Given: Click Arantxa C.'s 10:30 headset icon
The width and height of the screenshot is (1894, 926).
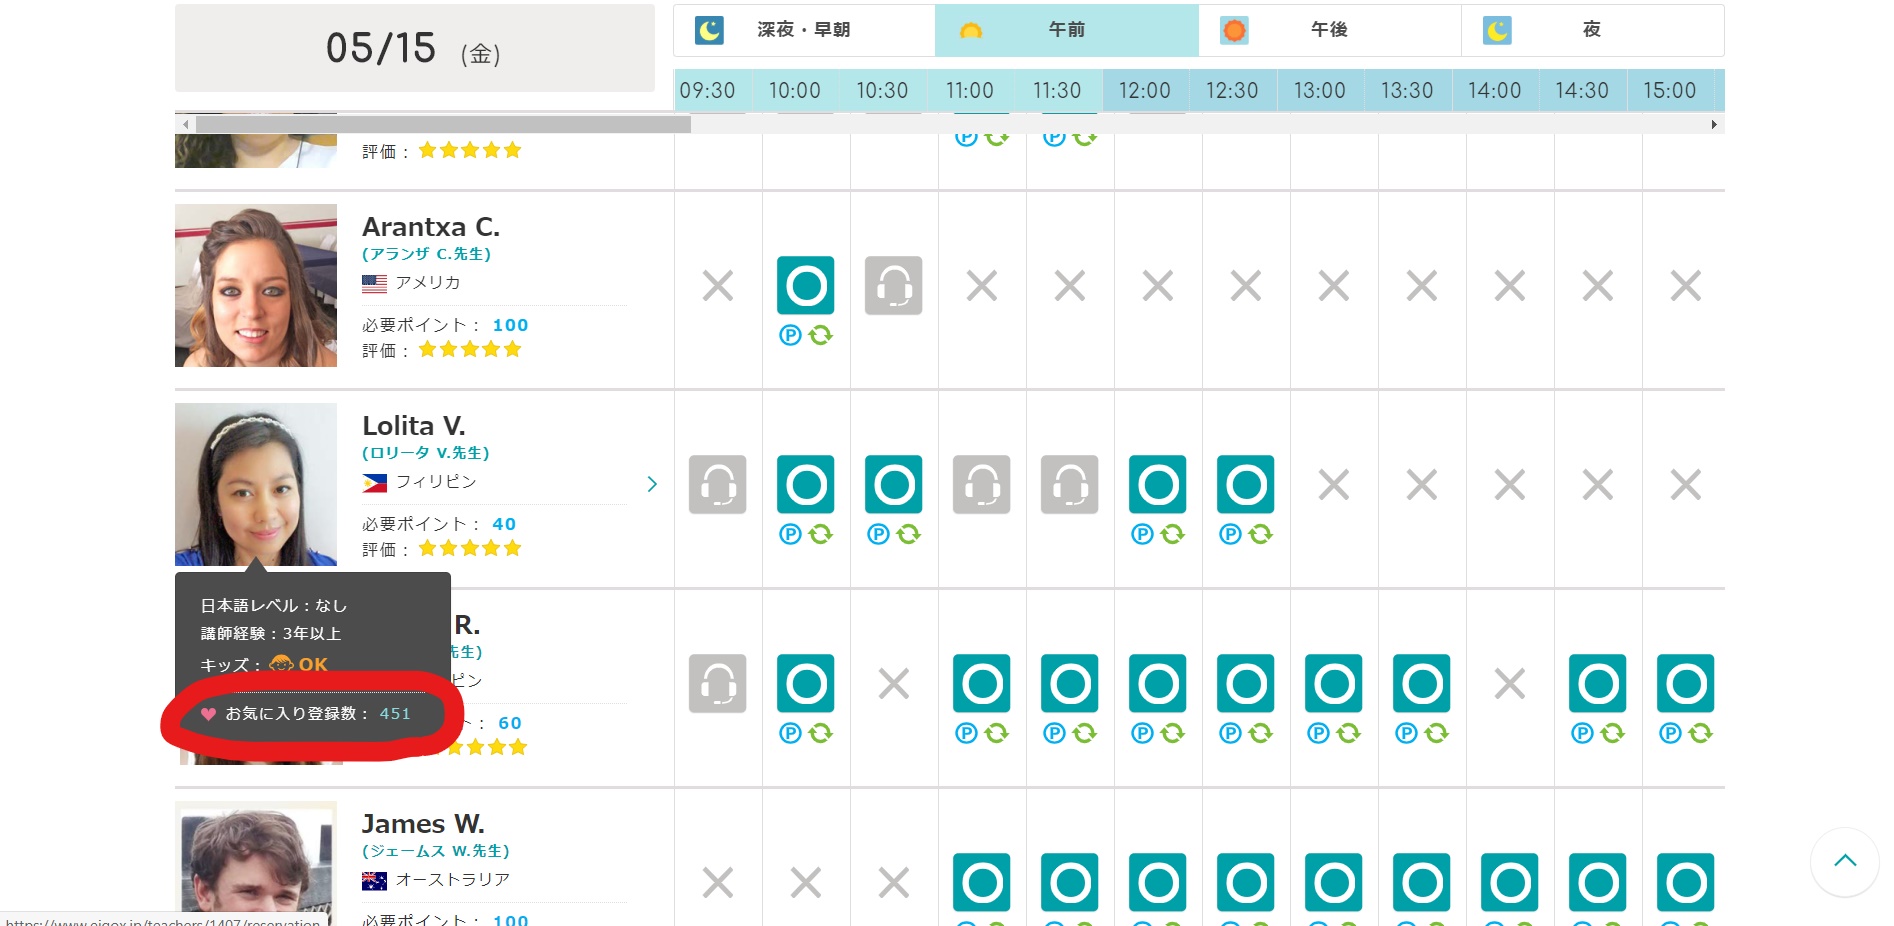Looking at the screenshot, I should [x=893, y=286].
